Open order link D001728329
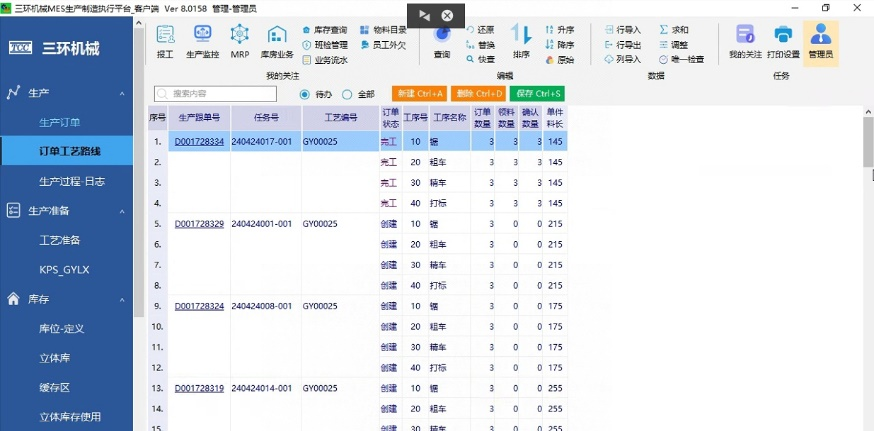 (199, 224)
